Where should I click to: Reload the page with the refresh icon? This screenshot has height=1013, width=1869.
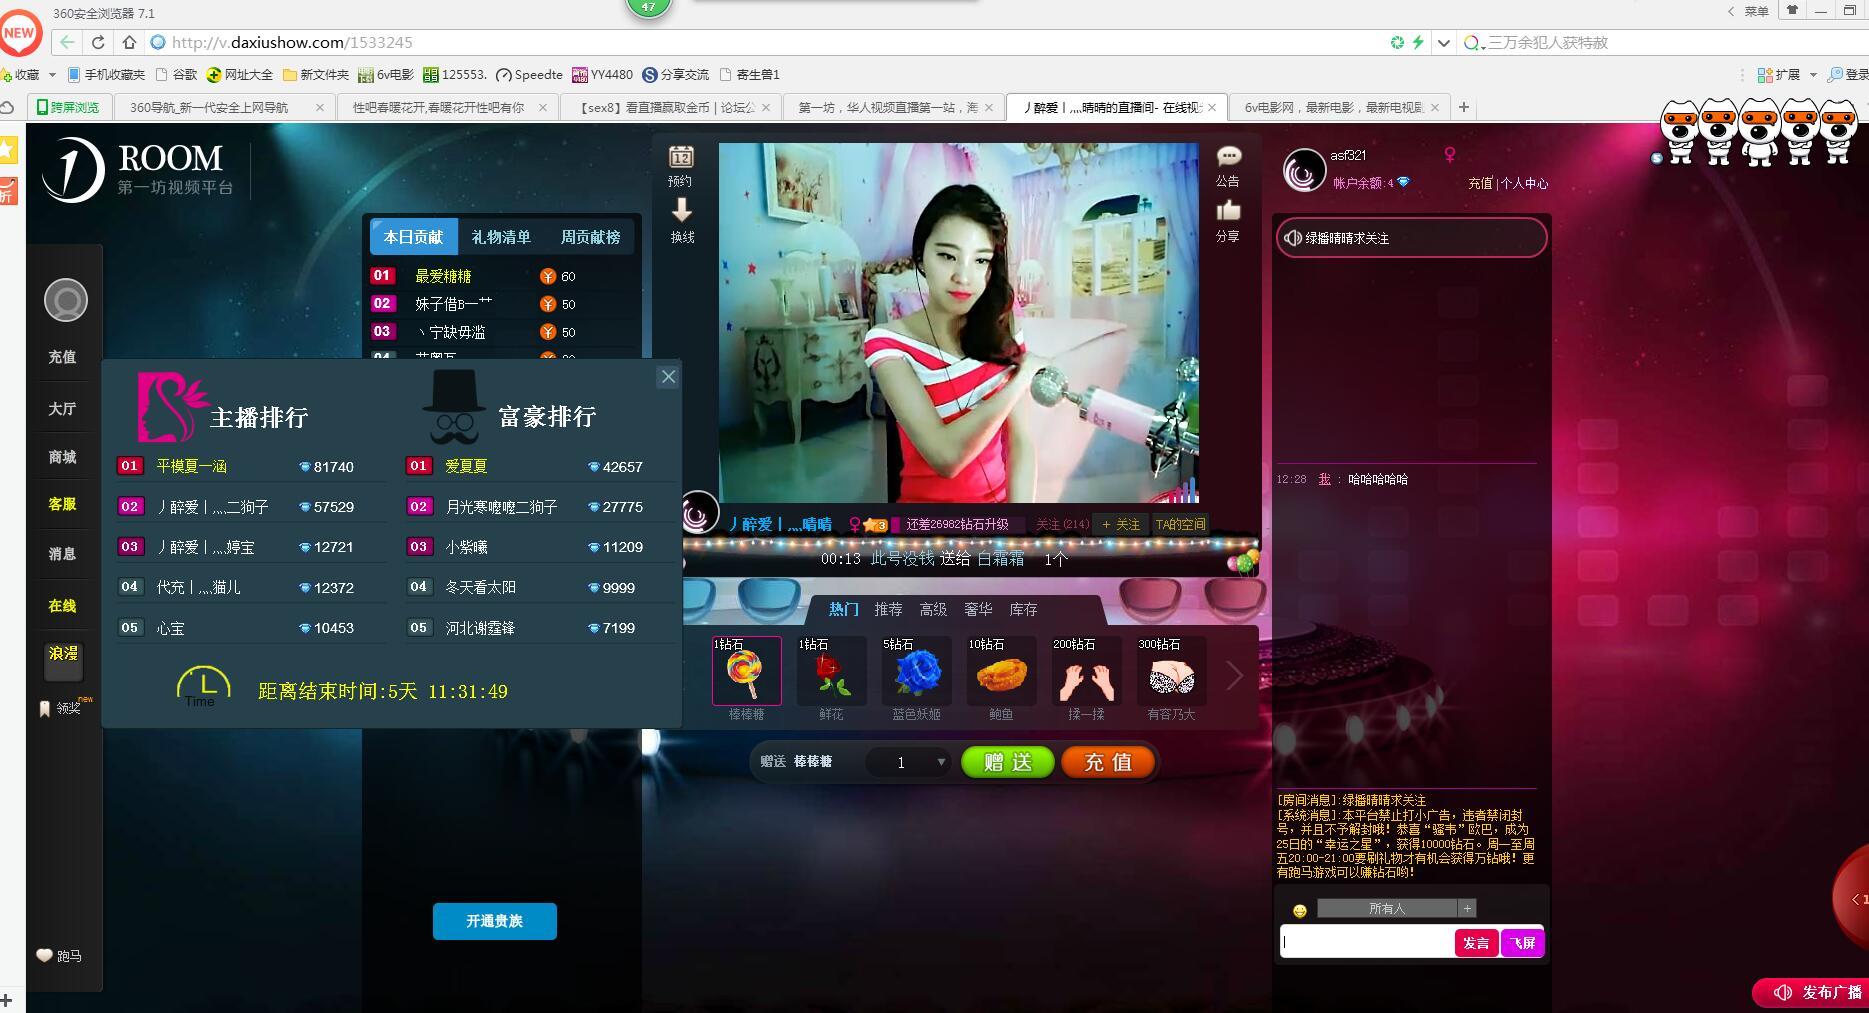98,42
